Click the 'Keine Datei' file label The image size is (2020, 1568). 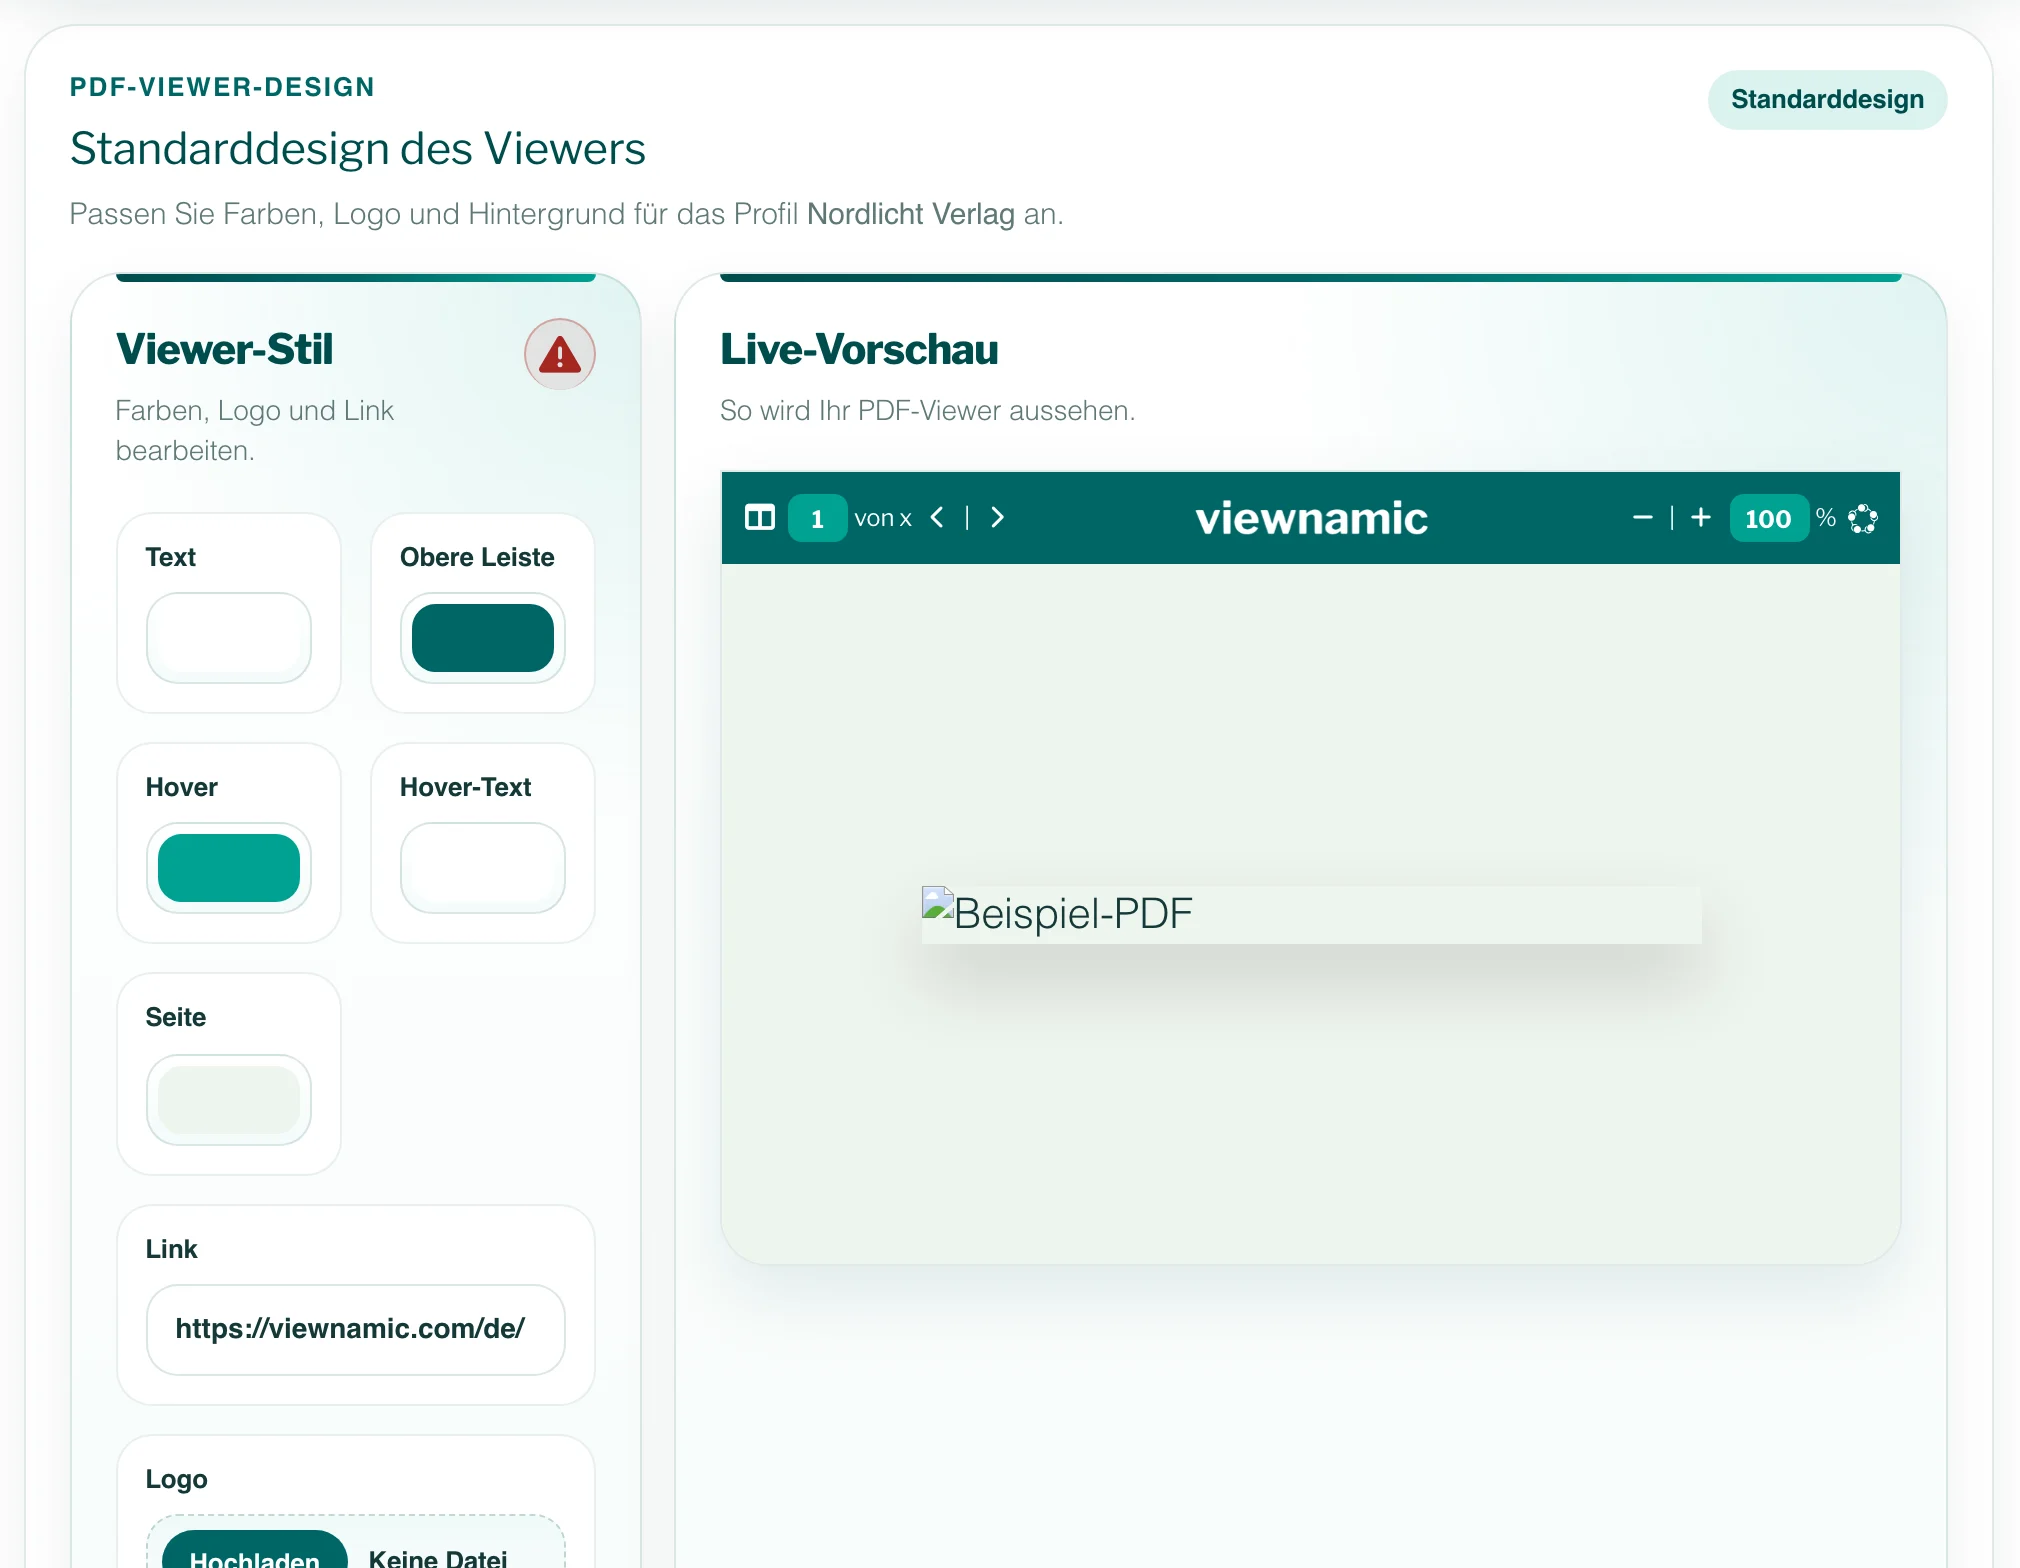[x=438, y=1557]
